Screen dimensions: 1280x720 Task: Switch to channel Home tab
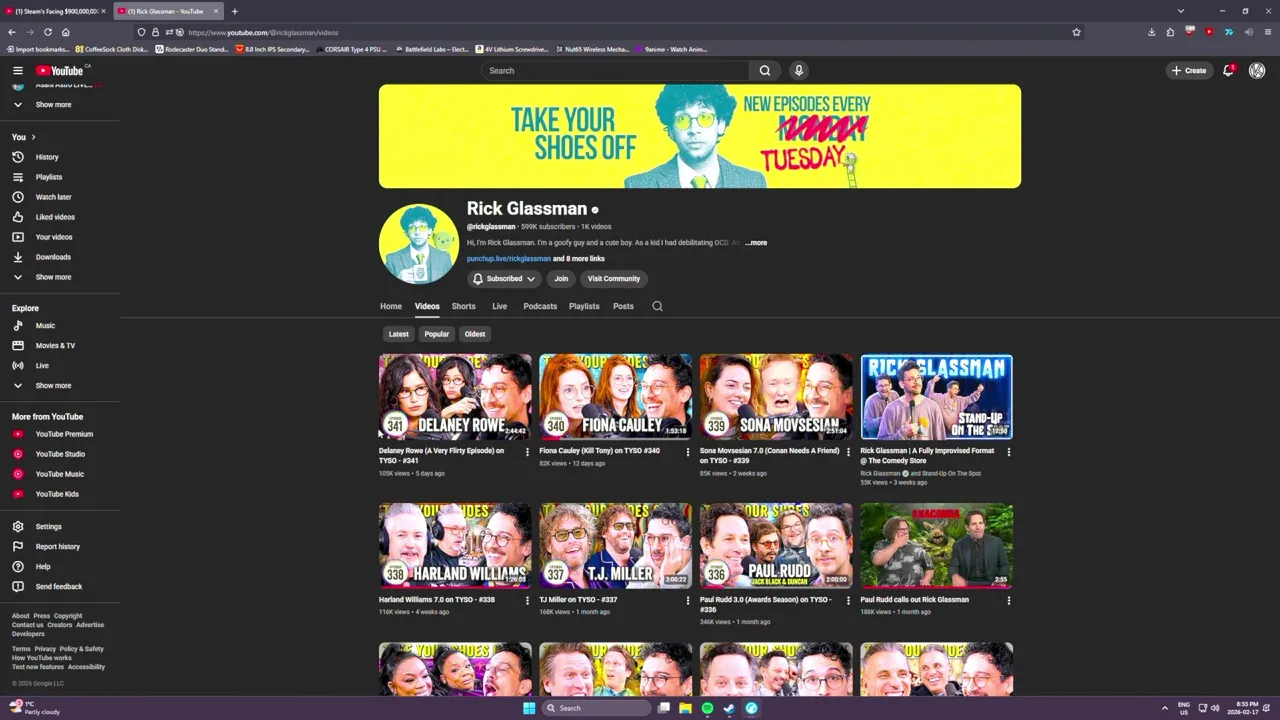(x=390, y=306)
